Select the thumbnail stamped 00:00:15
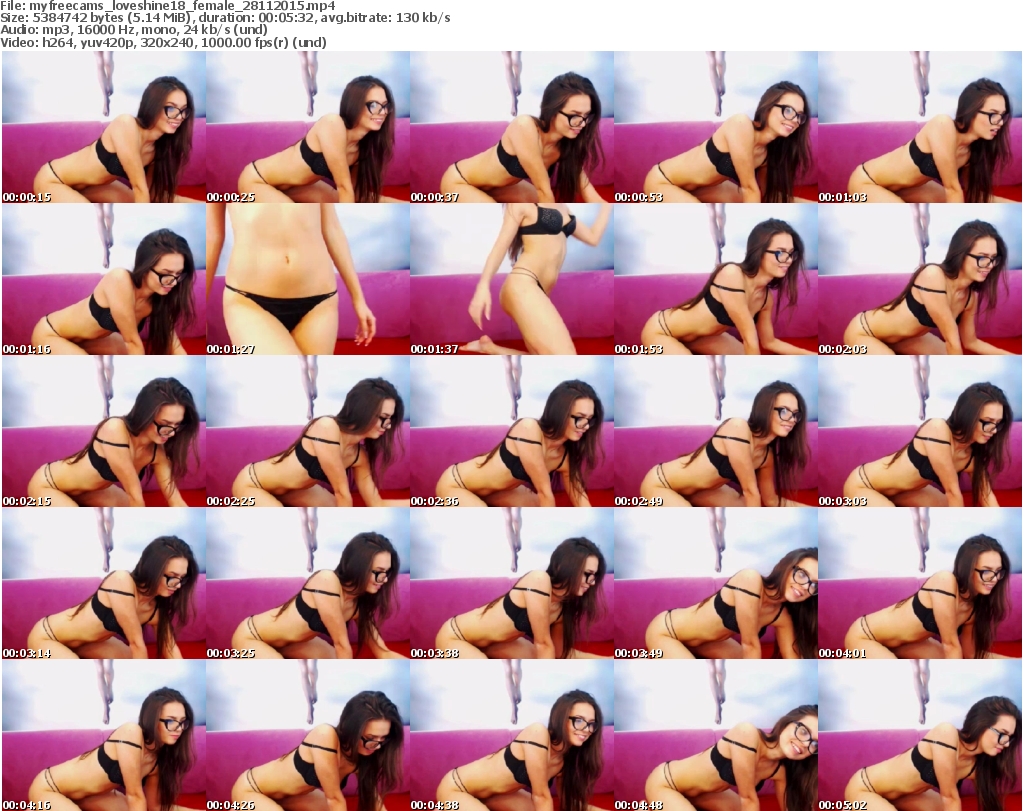The width and height of the screenshot is (1024, 811). pos(104,127)
